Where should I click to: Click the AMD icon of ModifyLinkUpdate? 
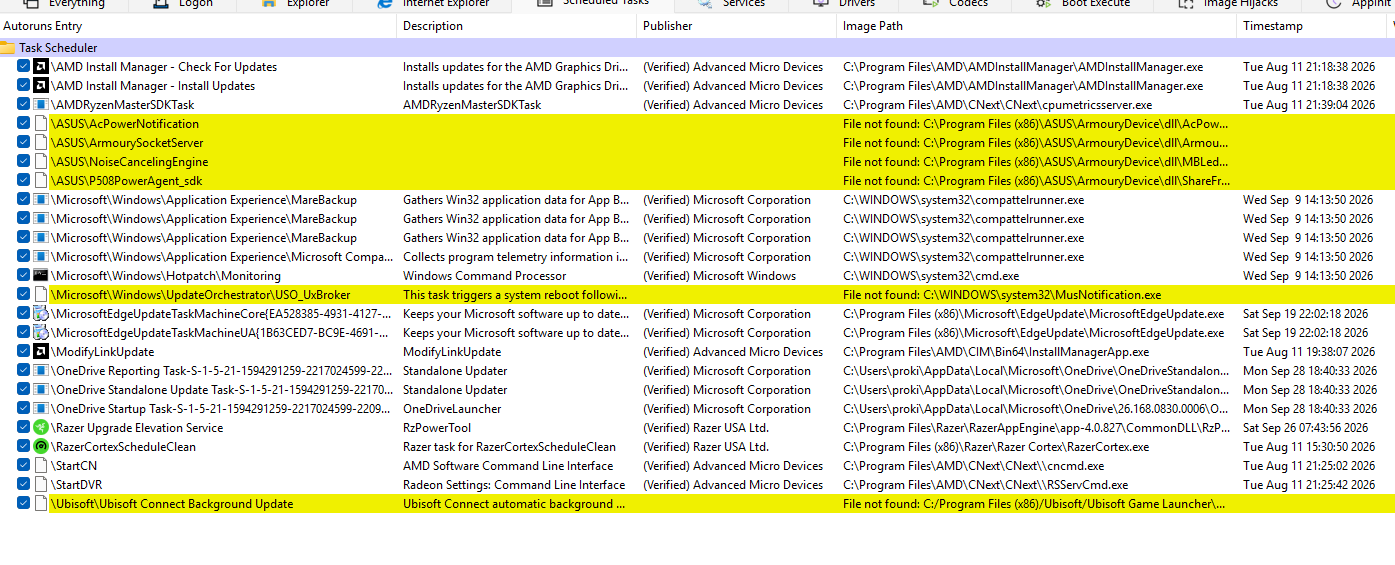click(x=41, y=352)
